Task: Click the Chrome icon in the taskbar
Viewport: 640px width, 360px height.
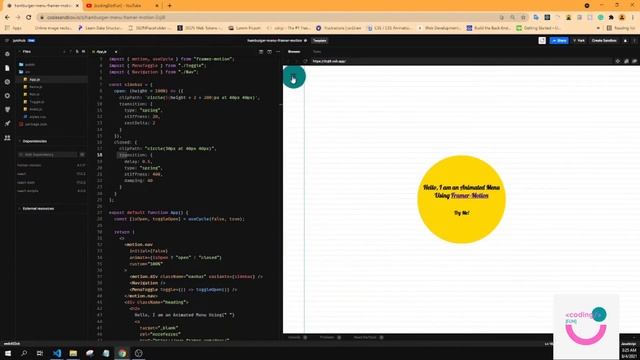Action: pos(122,353)
